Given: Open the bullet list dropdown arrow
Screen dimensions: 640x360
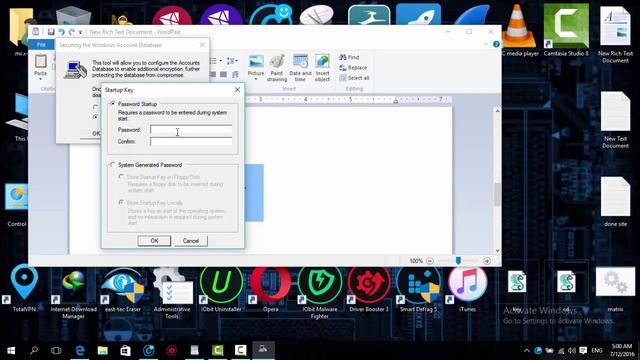Looking at the screenshot, I should pyautogui.click(x=221, y=61).
